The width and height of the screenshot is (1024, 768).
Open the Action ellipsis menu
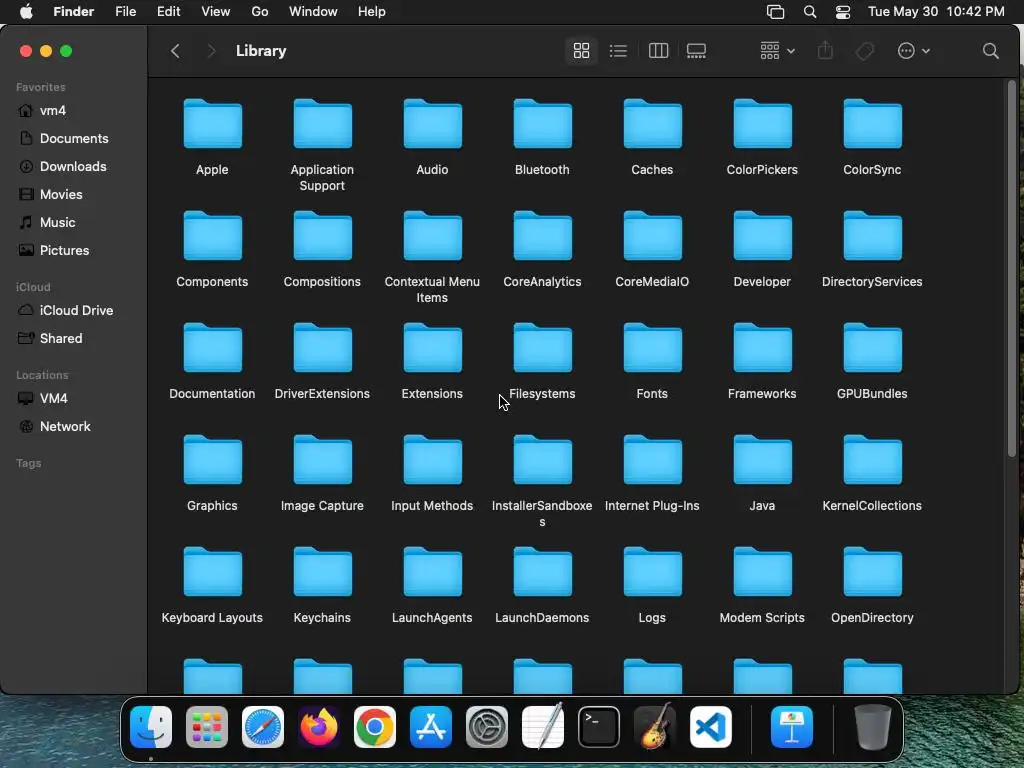[x=913, y=51]
